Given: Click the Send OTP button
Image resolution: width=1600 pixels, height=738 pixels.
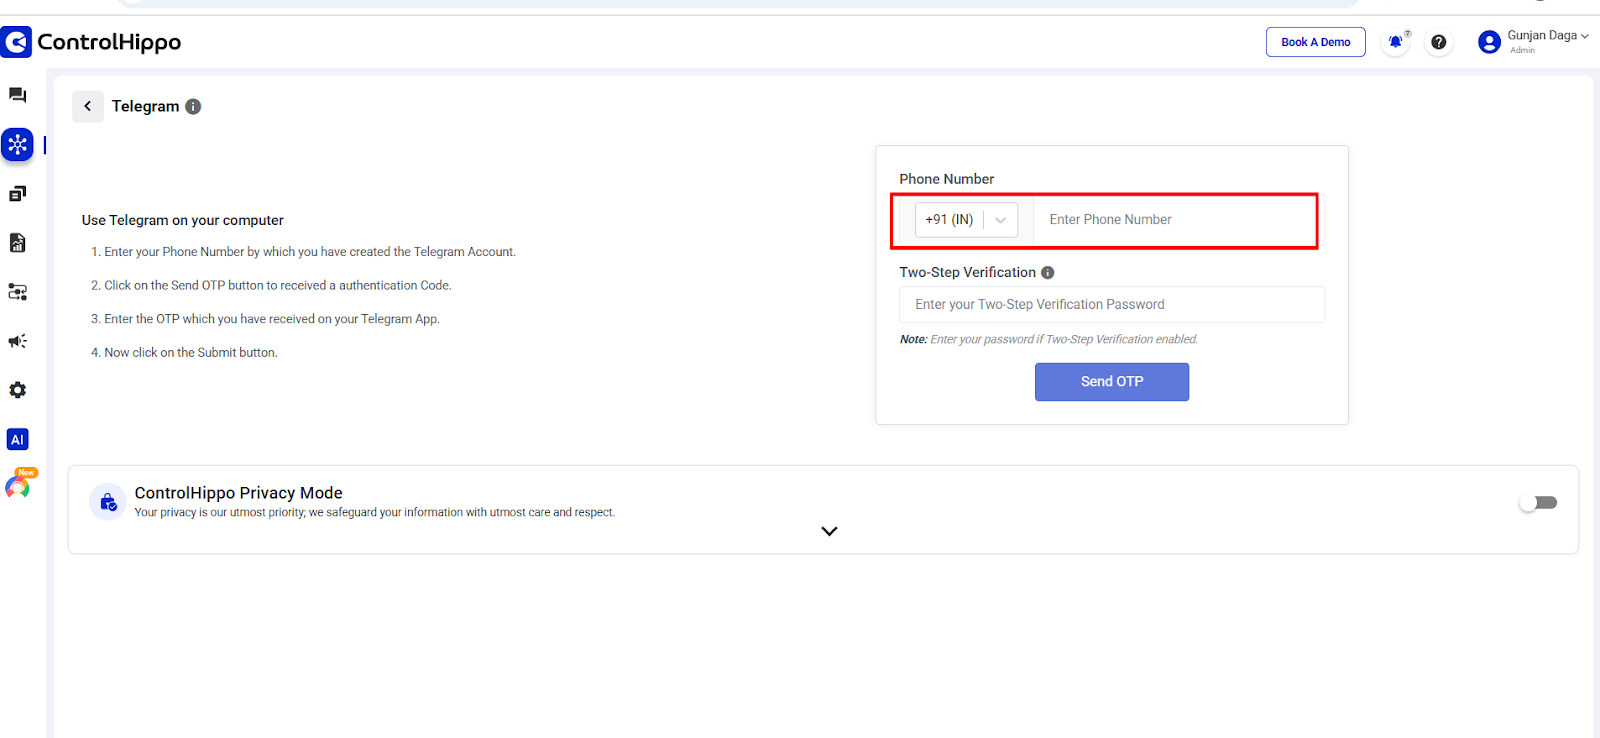Looking at the screenshot, I should coord(1111,382).
